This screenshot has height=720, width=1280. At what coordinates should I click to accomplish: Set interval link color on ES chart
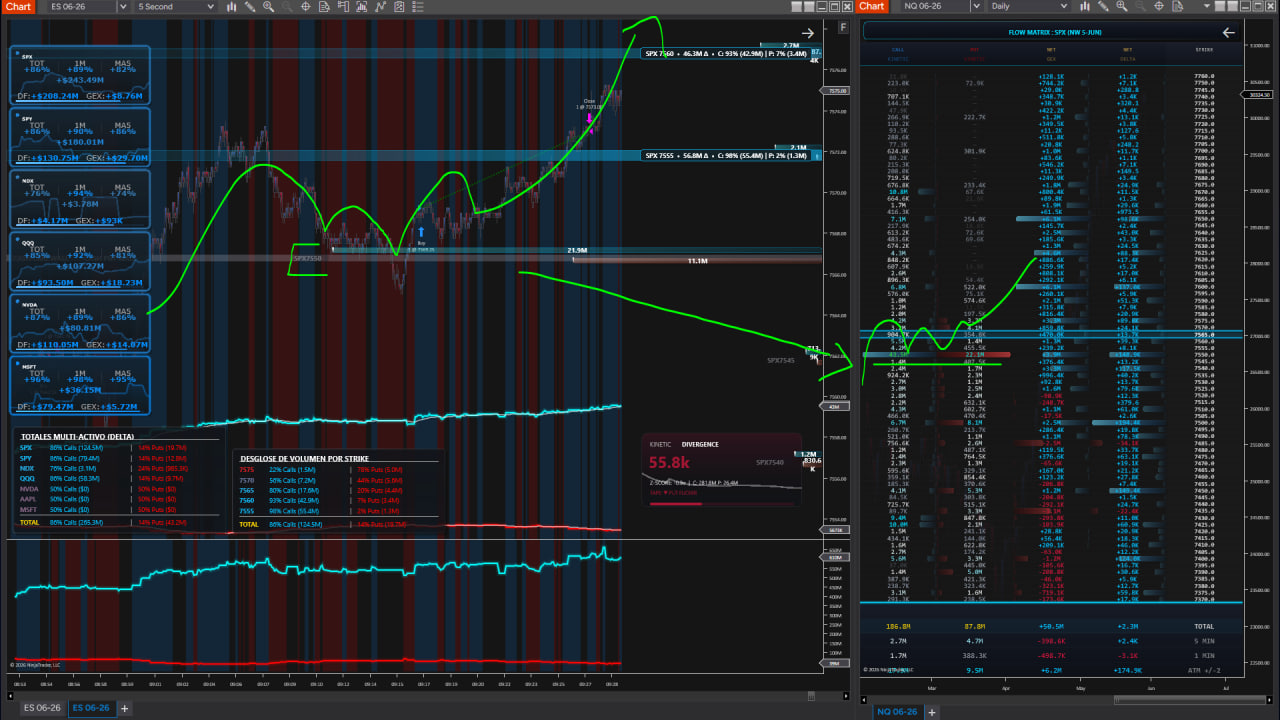[x=808, y=7]
